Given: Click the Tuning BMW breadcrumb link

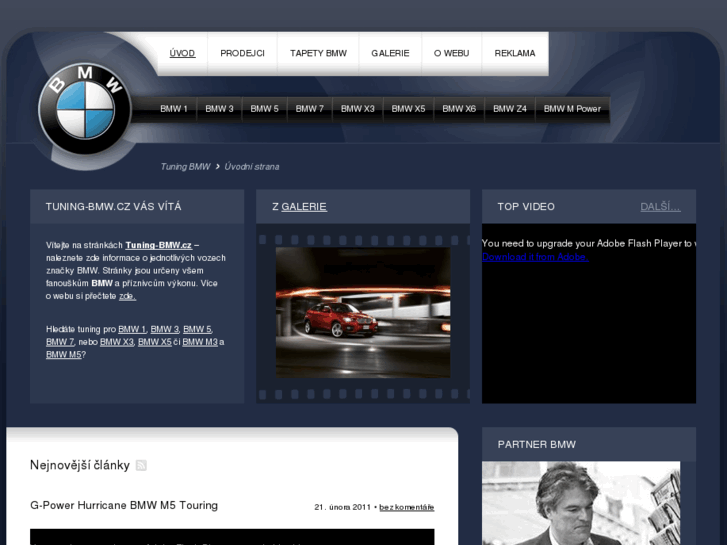Looking at the screenshot, I should (x=185, y=167).
